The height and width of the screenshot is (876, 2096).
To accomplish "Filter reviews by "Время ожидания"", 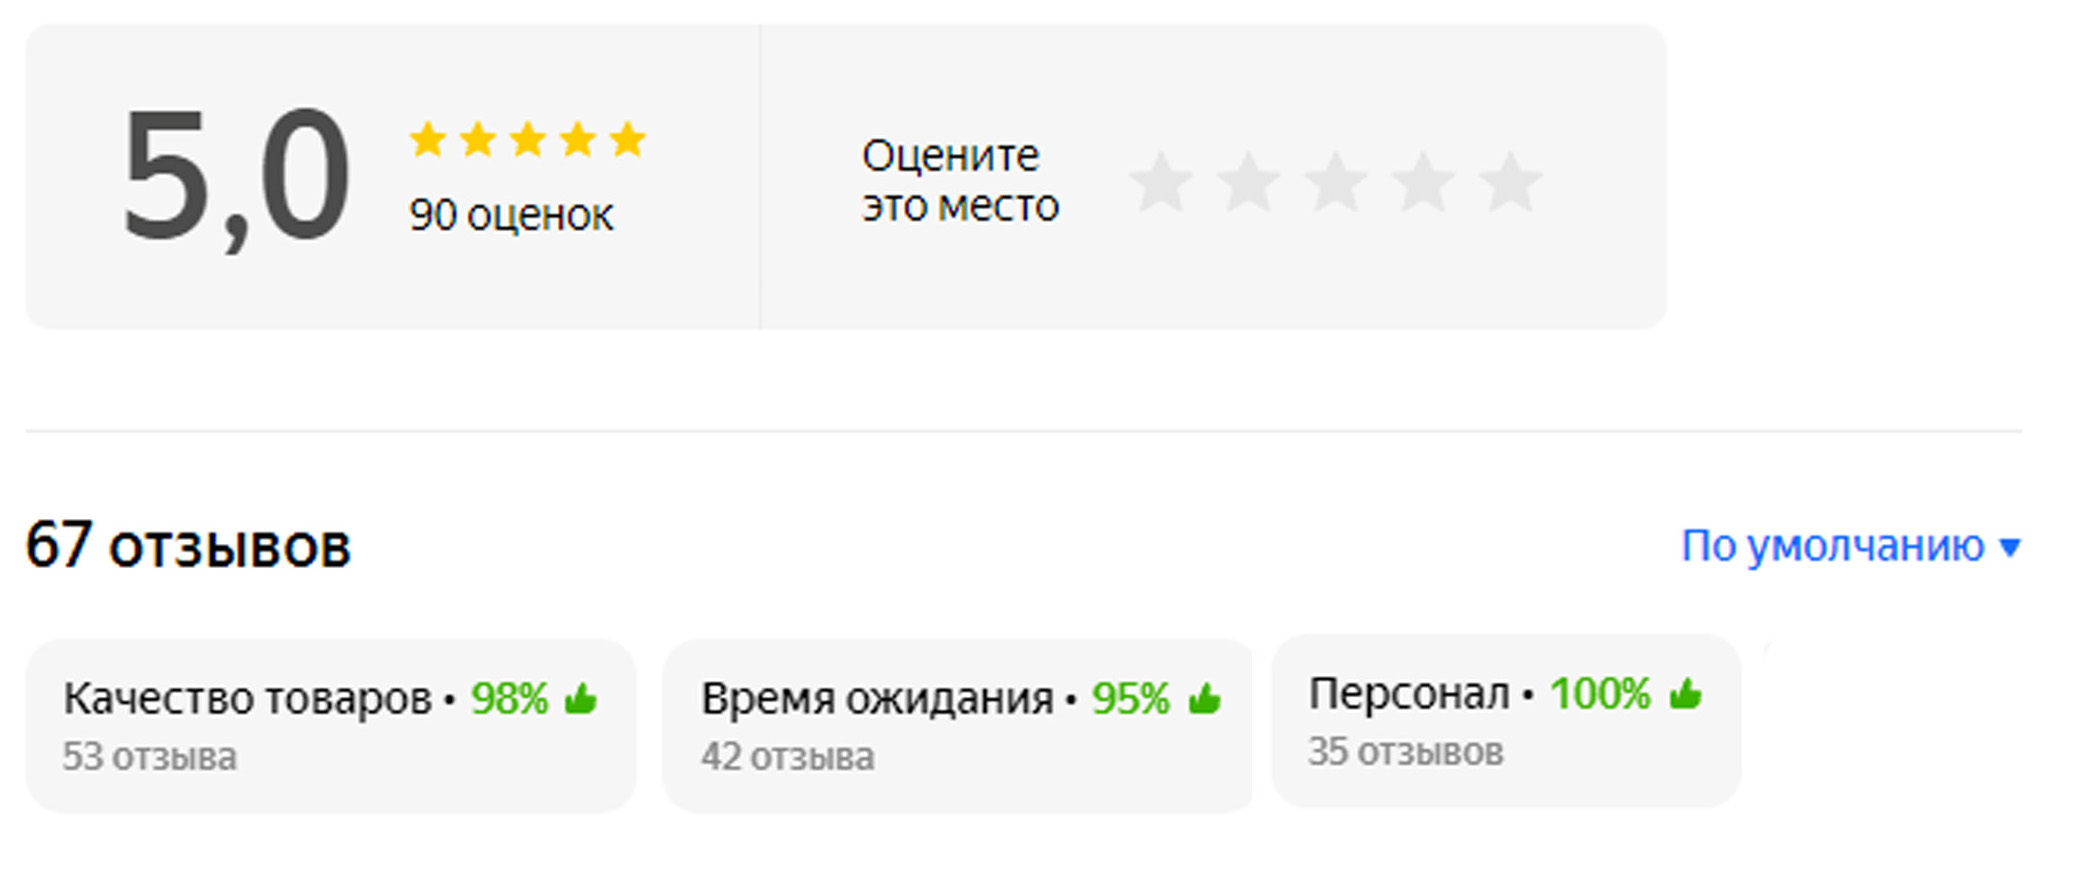I will pyautogui.click(x=956, y=725).
